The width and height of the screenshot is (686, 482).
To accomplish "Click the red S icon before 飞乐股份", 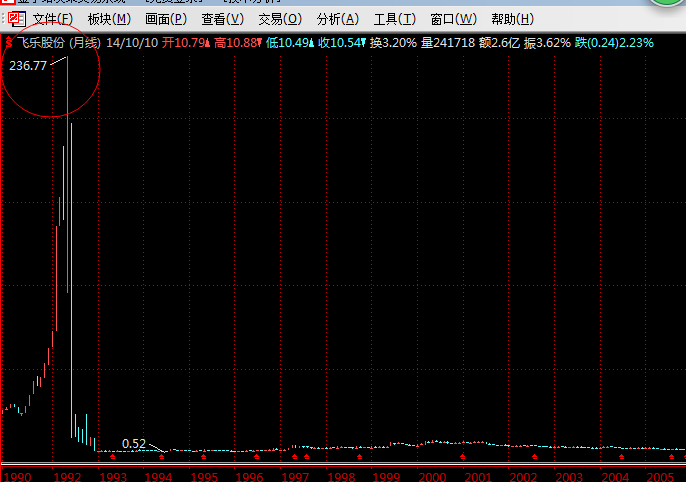I will [9, 43].
